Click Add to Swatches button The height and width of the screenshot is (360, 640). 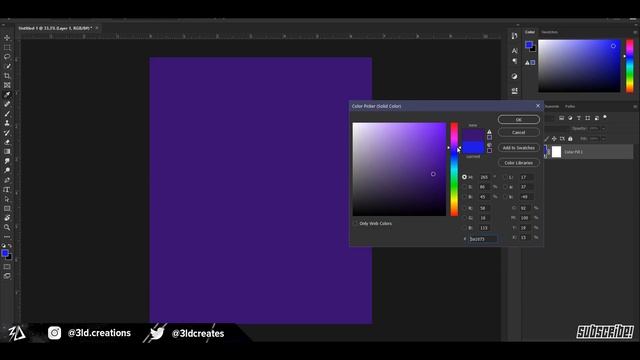[519, 148]
